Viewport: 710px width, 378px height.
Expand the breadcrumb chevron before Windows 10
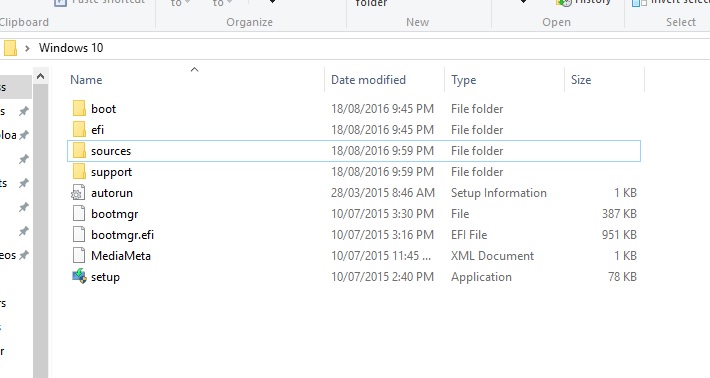point(27,48)
